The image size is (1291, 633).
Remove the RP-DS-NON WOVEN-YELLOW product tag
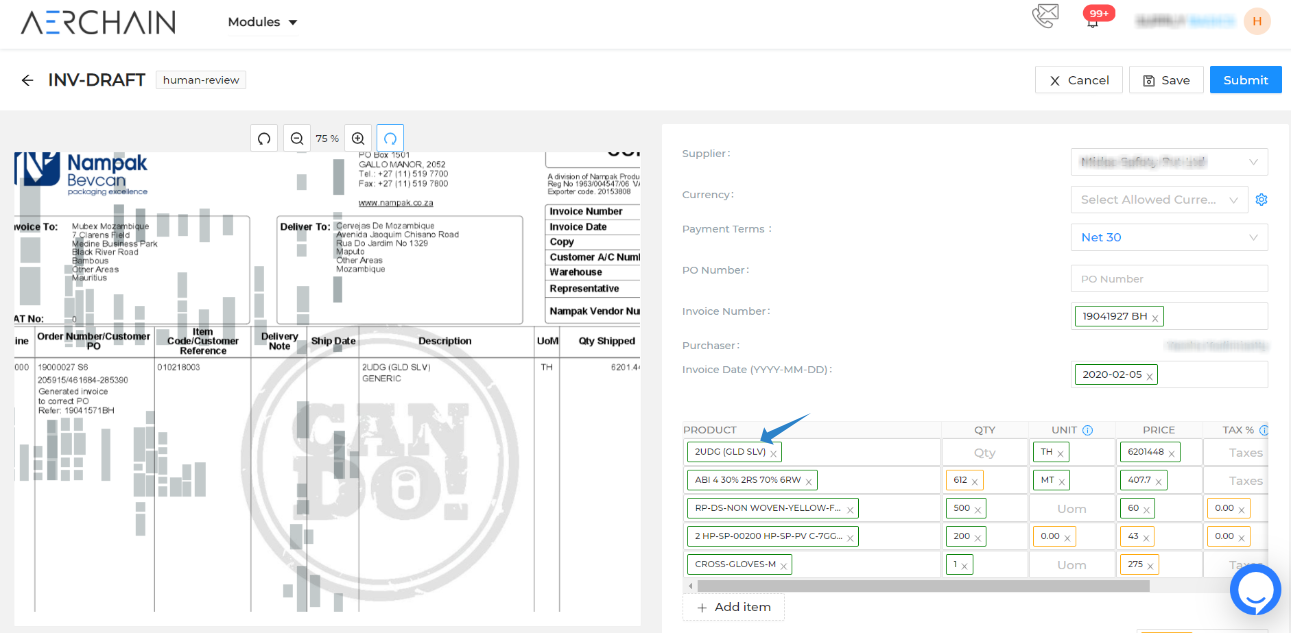click(x=850, y=509)
